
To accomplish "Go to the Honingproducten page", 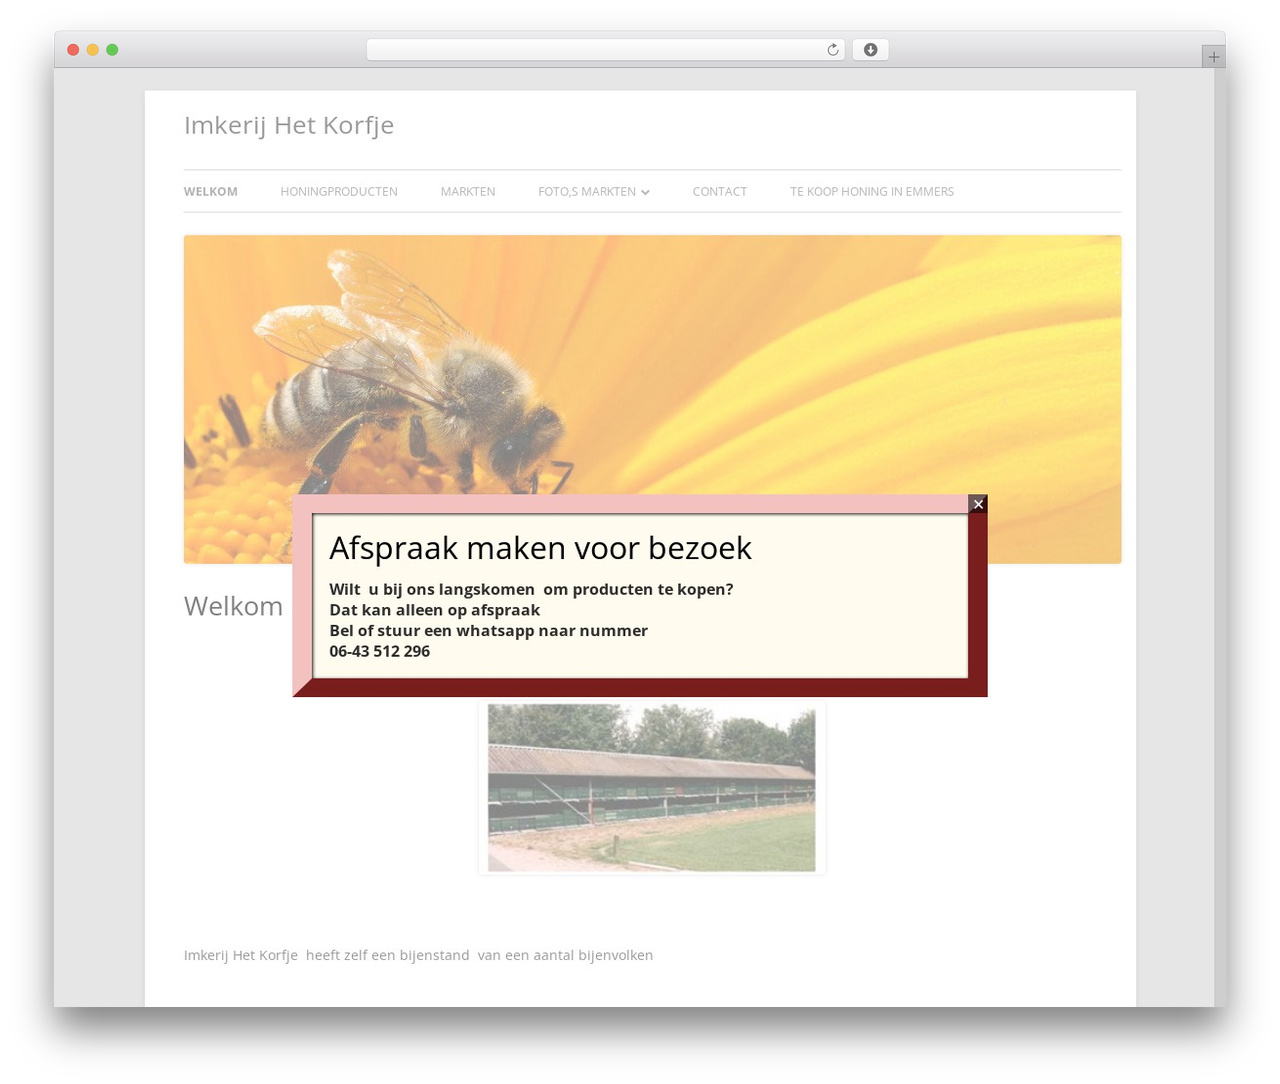I will coord(339,192).
